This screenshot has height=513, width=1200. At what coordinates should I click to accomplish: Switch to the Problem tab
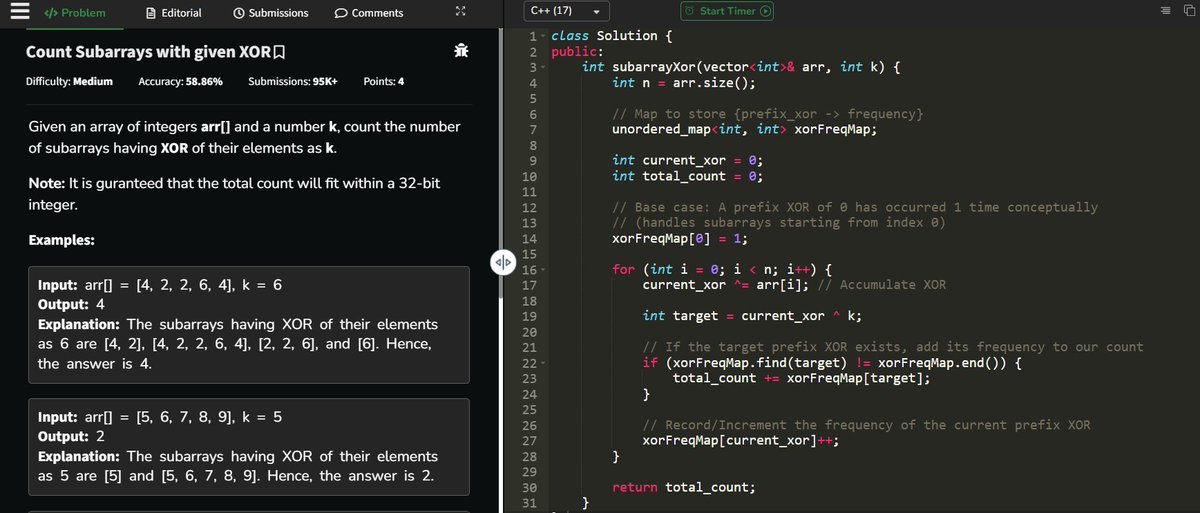[x=75, y=13]
